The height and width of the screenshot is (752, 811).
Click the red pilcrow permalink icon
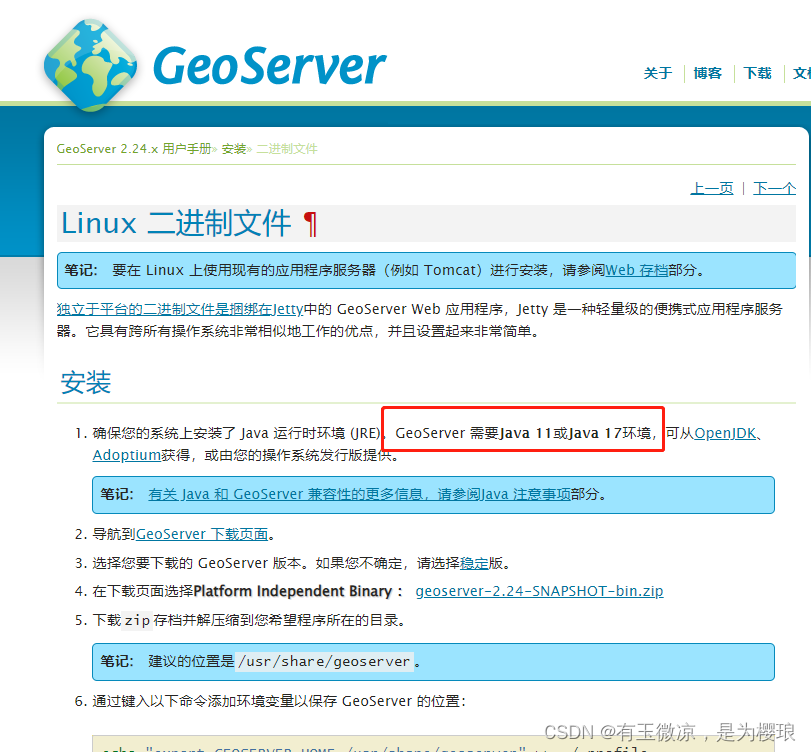310,224
